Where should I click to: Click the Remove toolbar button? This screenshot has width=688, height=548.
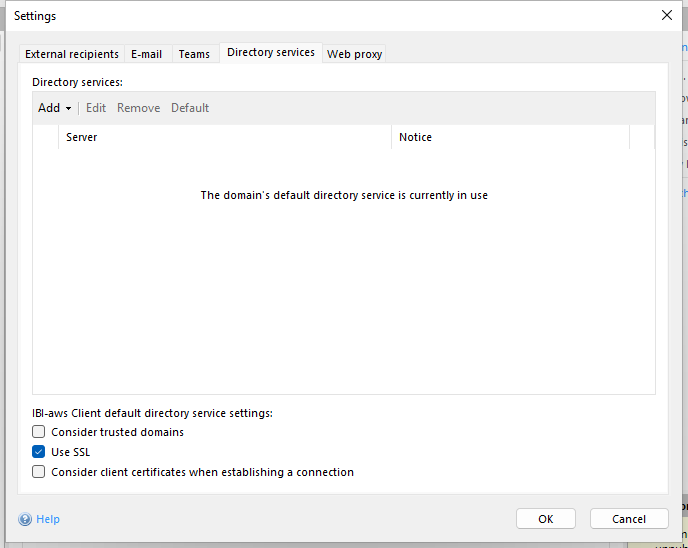(138, 108)
